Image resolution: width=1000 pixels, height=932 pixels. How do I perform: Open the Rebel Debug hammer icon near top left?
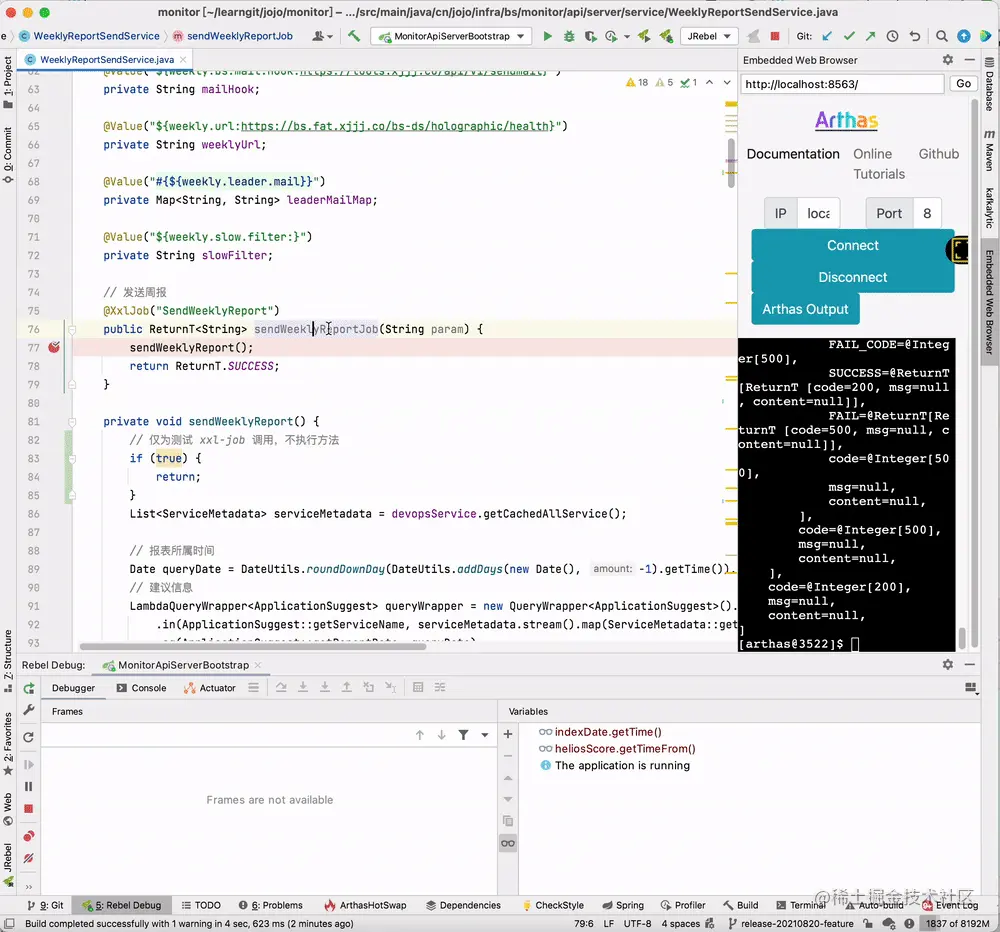pos(352,35)
